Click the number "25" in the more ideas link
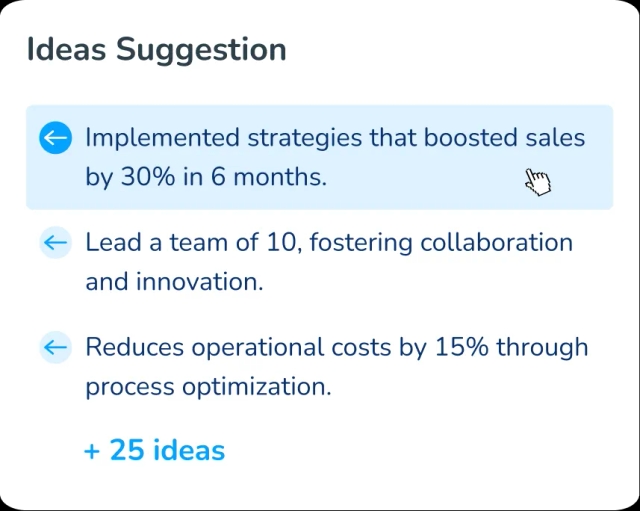This screenshot has width=640, height=511. (x=127, y=450)
